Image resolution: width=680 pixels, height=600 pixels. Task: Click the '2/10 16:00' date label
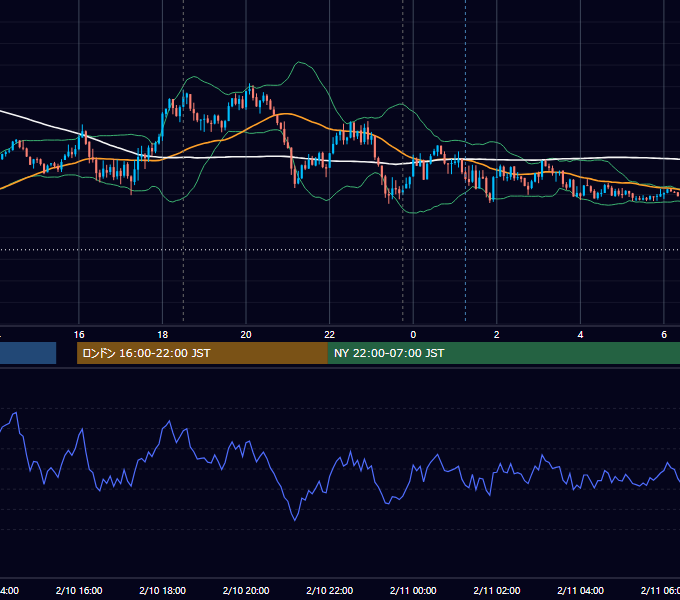(x=79, y=590)
